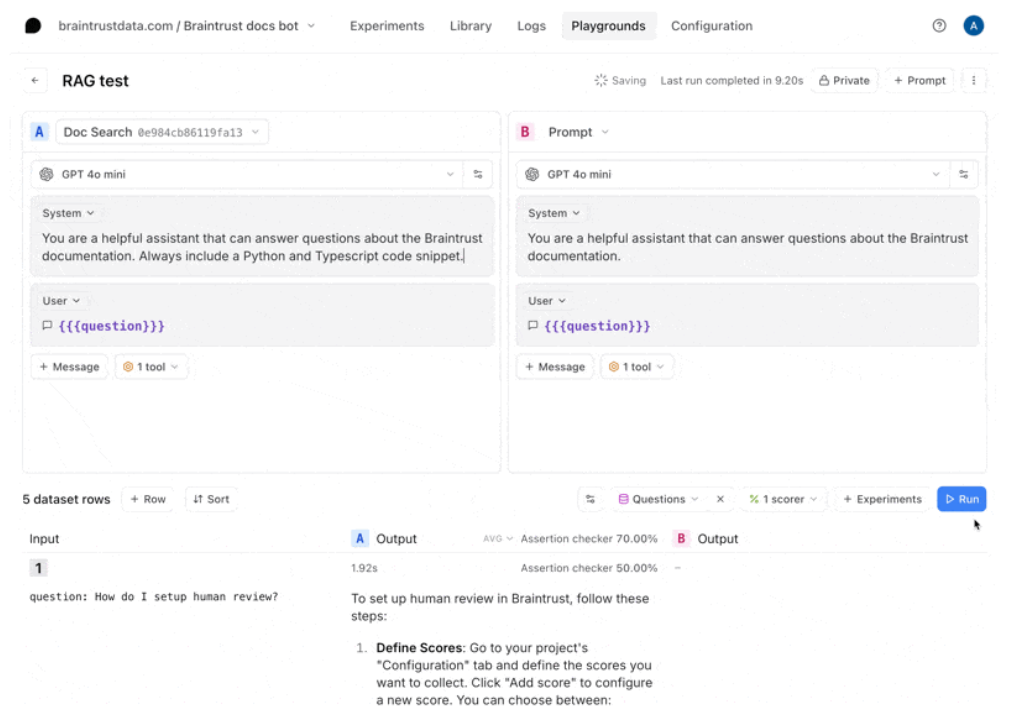Click the message icon before question in panel B
Image resolution: width=1015 pixels, height=719 pixels.
[533, 326]
